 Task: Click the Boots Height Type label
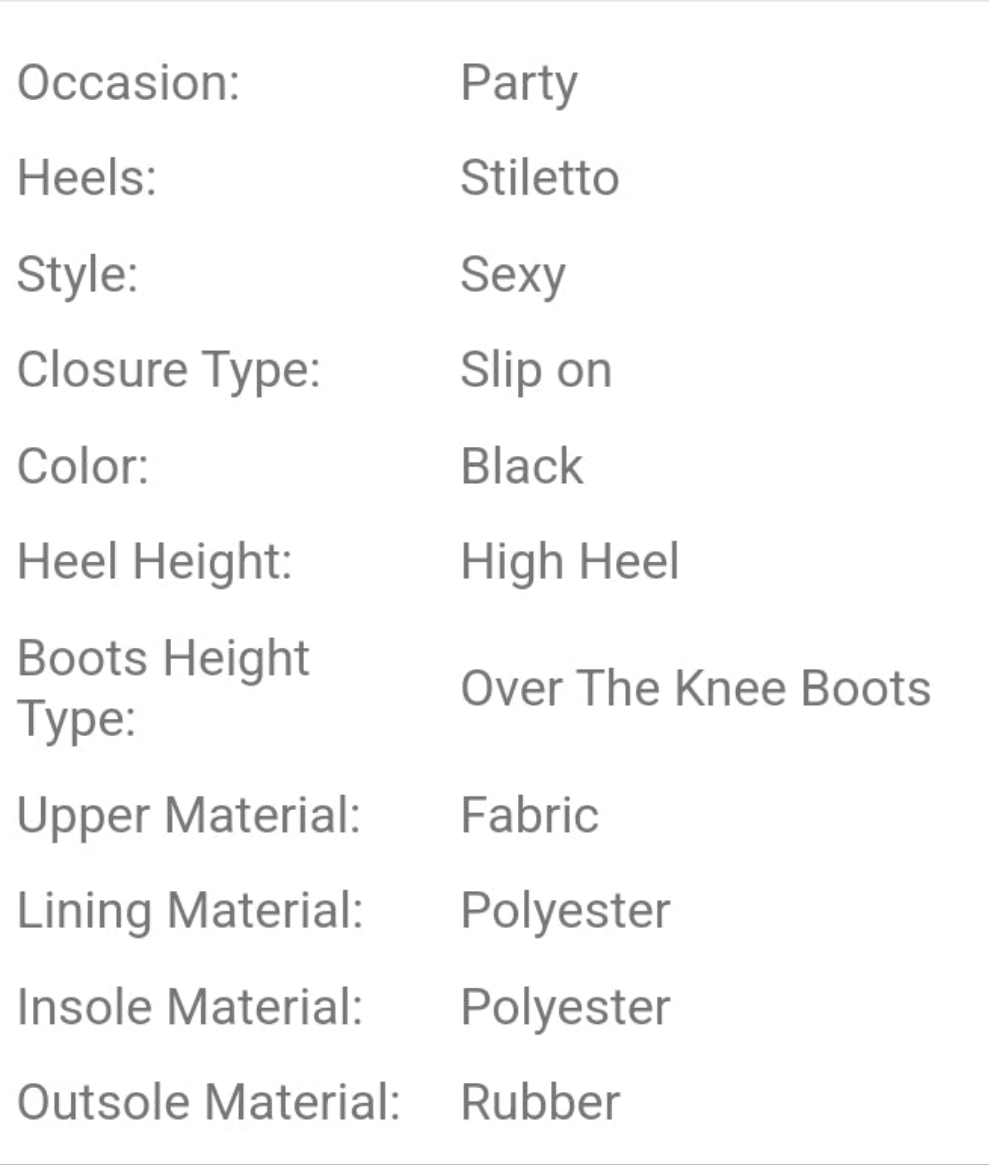point(163,688)
